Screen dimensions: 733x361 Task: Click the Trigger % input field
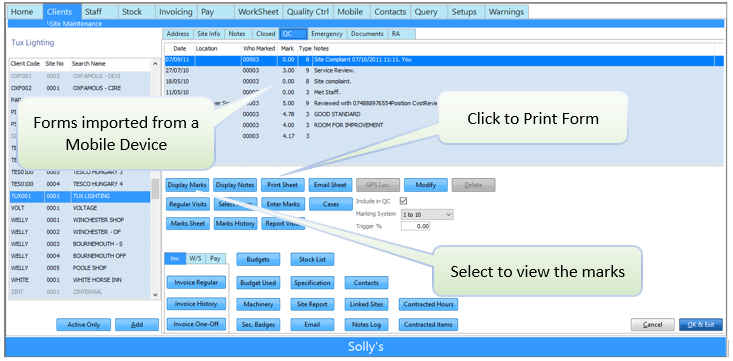click(416, 226)
